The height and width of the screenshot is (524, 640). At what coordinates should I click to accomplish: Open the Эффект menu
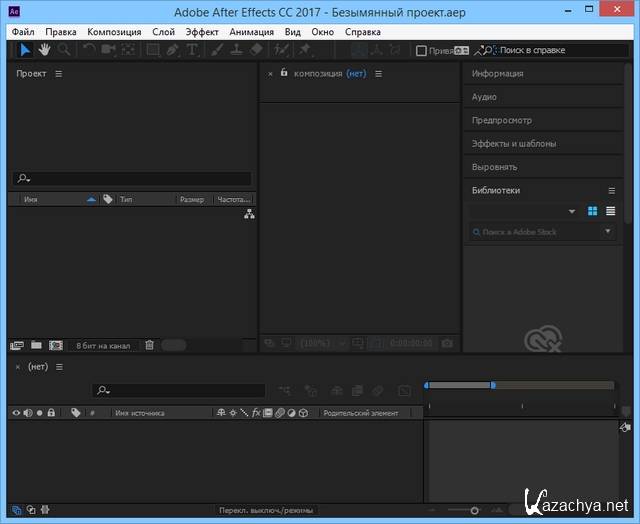pyautogui.click(x=202, y=32)
